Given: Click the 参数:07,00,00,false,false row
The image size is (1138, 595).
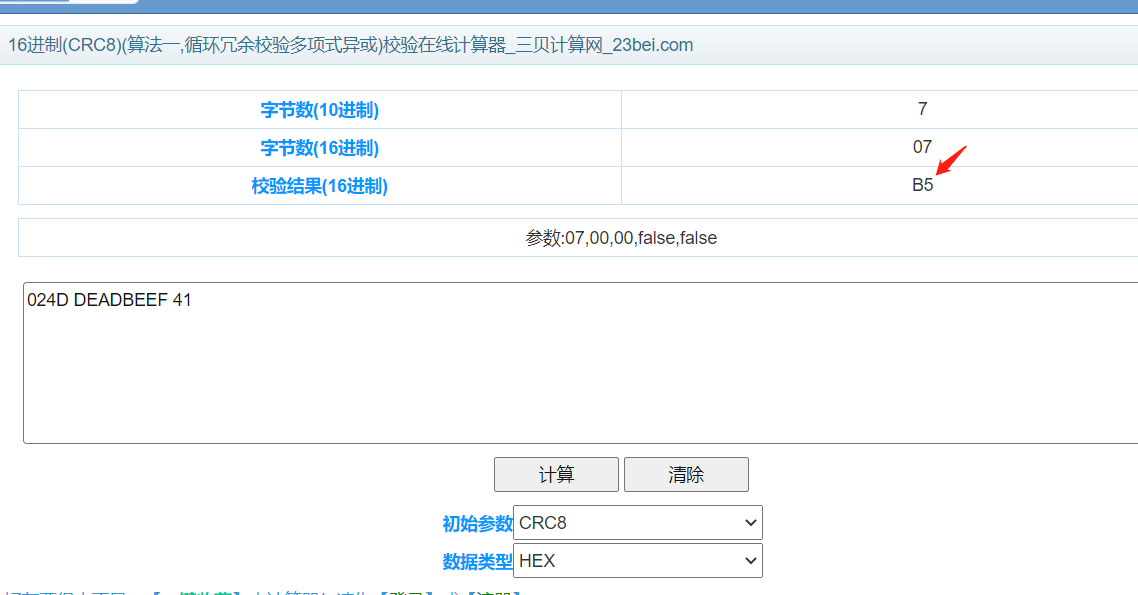Looking at the screenshot, I should (x=578, y=238).
